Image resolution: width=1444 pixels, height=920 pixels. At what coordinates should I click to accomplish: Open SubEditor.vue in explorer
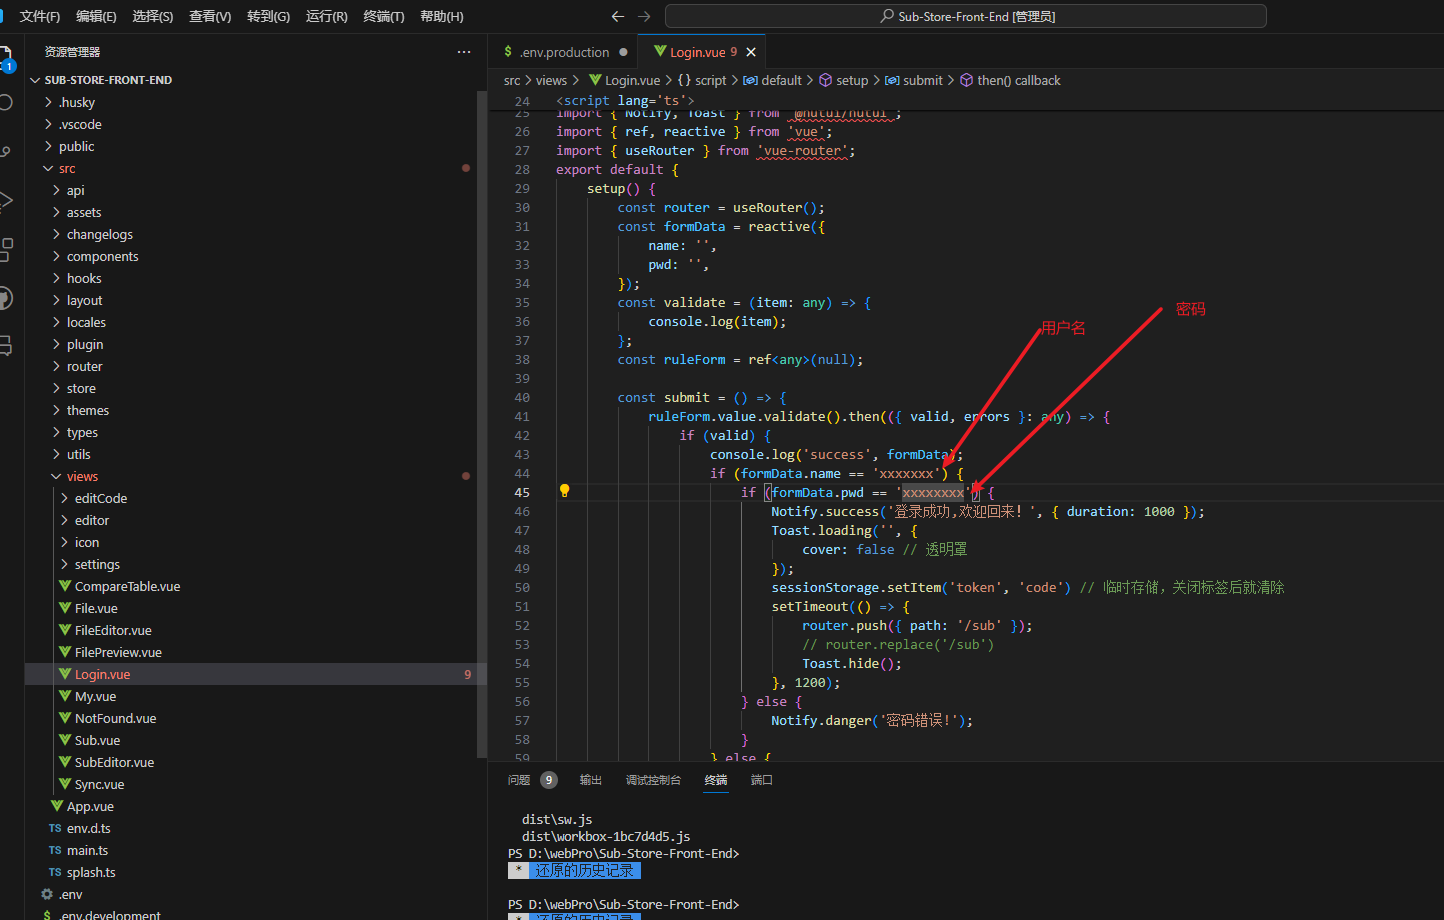114,762
